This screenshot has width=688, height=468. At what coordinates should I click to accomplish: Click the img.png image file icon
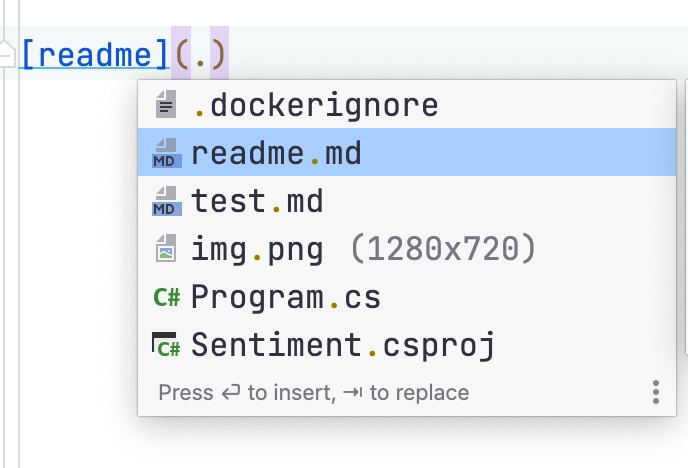click(166, 248)
